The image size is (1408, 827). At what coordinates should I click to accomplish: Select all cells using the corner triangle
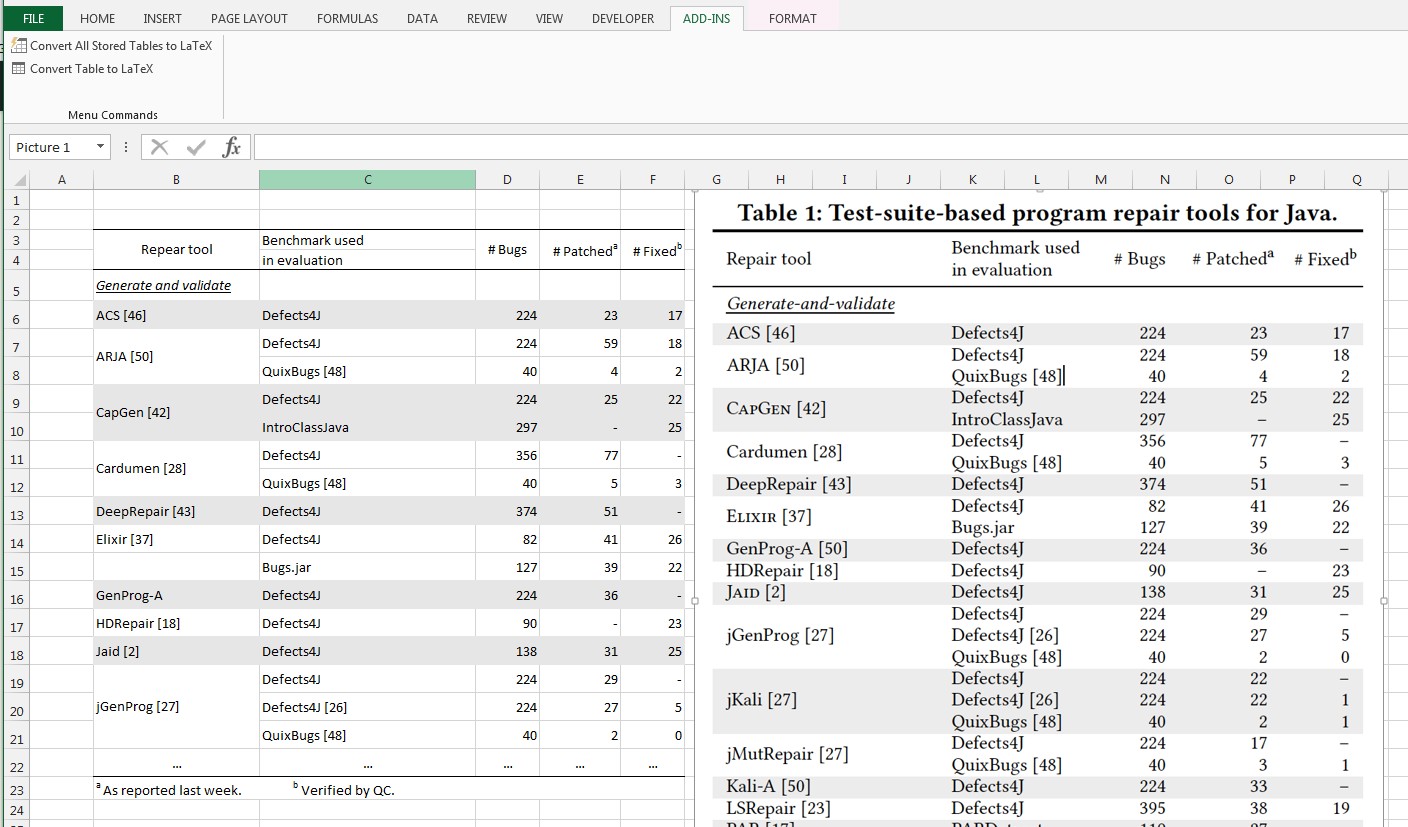point(21,180)
